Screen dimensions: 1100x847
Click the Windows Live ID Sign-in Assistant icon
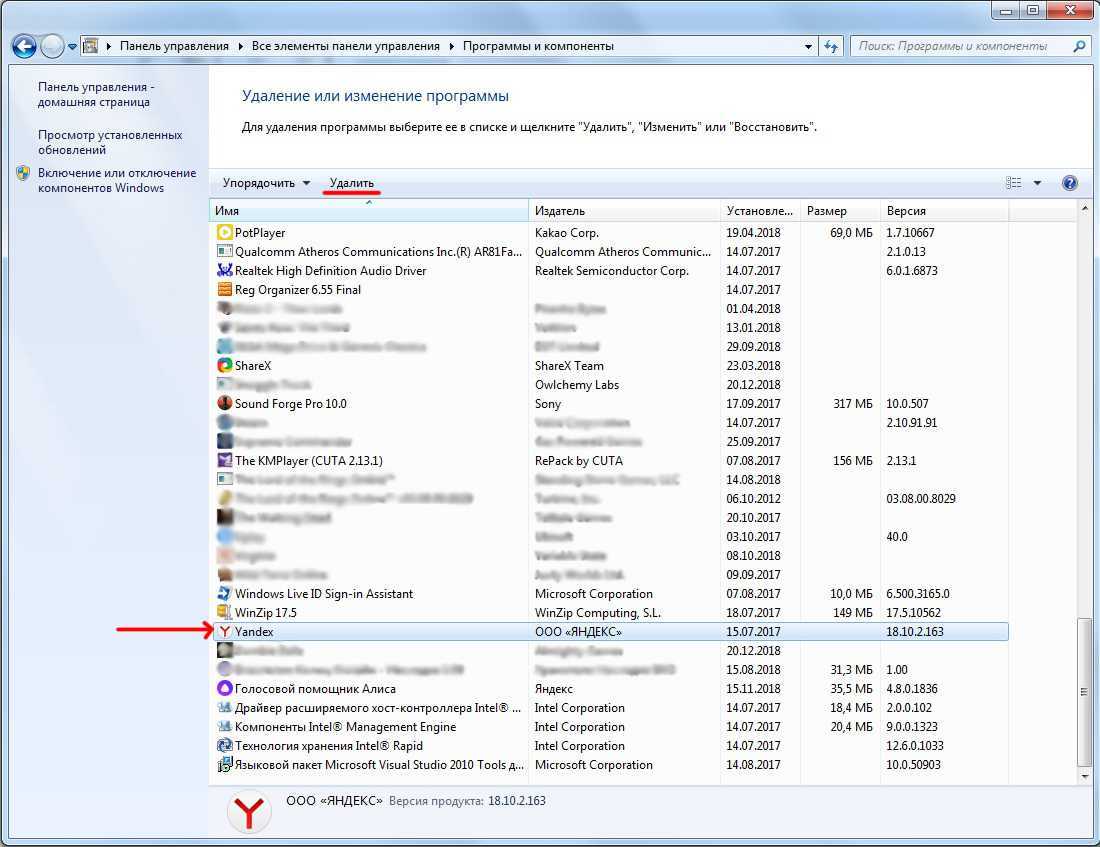(224, 593)
